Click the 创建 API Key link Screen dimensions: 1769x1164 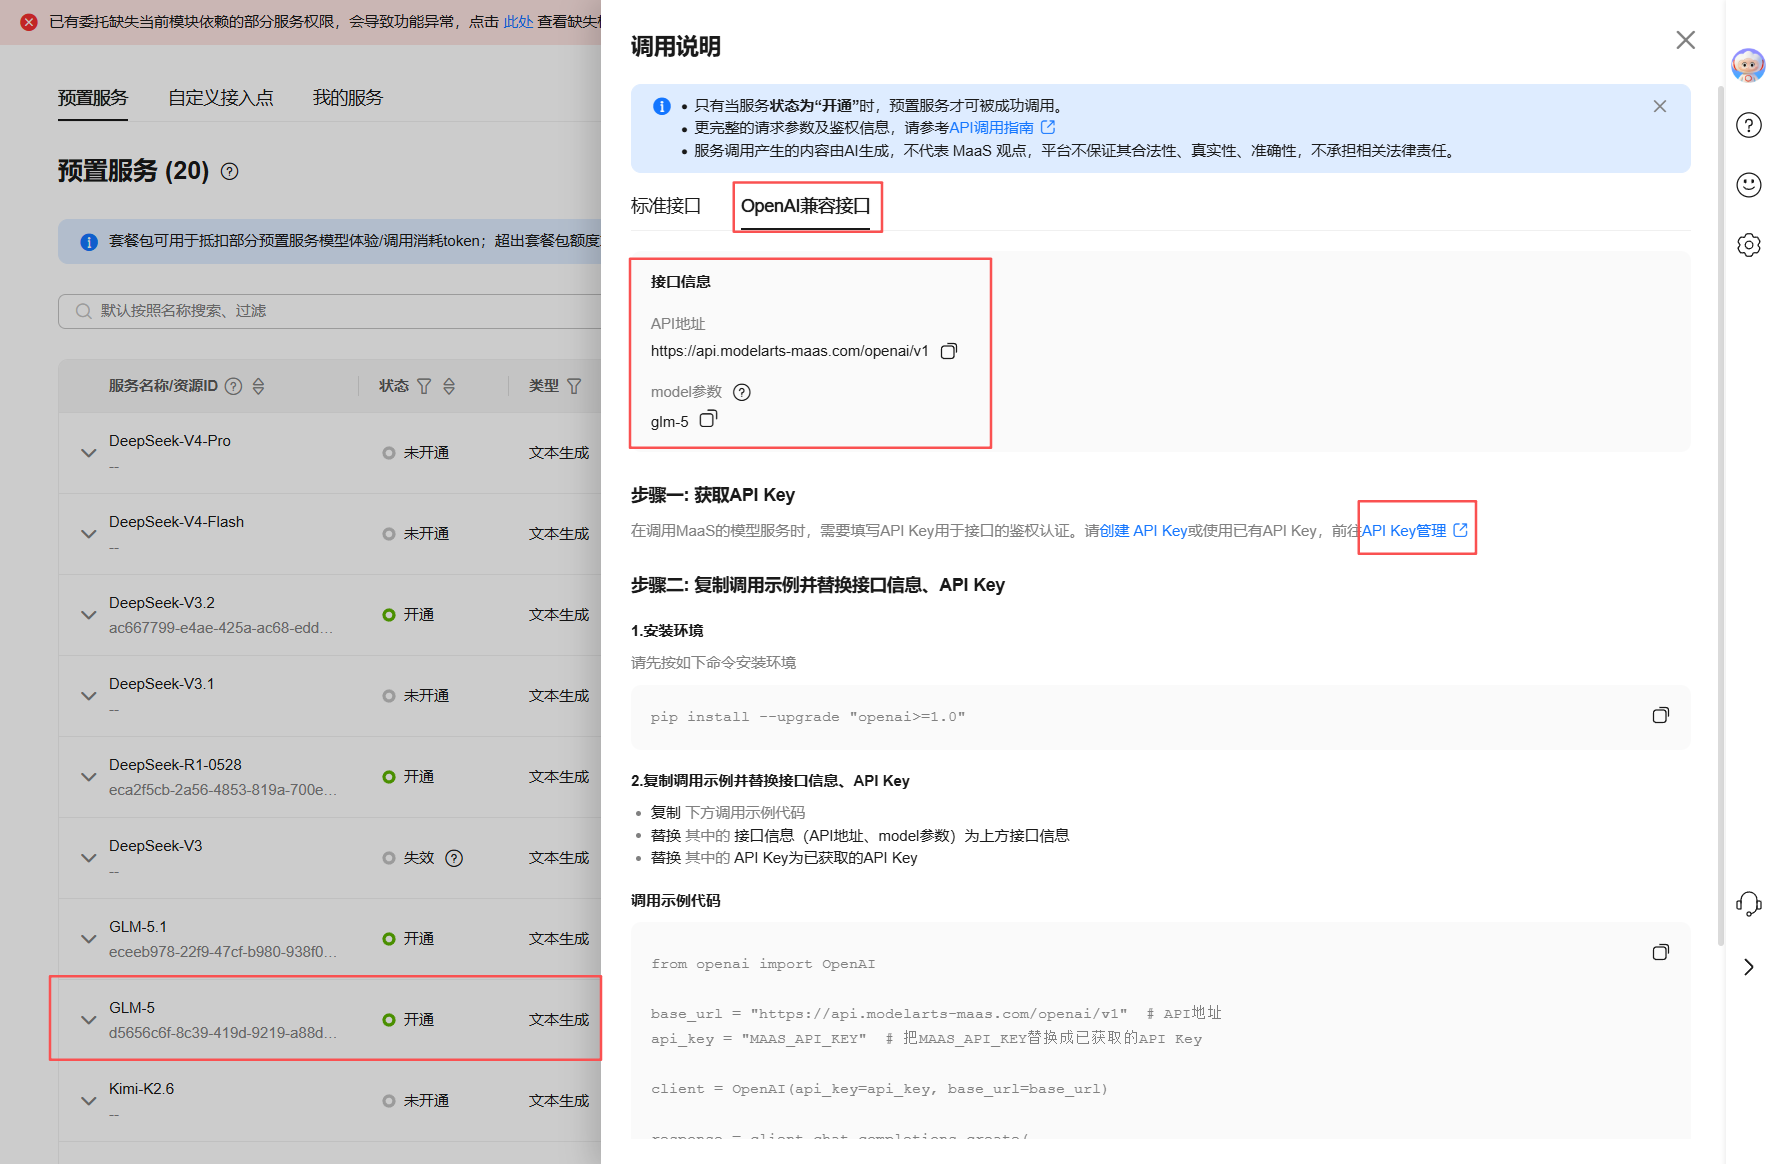[x=1143, y=531]
